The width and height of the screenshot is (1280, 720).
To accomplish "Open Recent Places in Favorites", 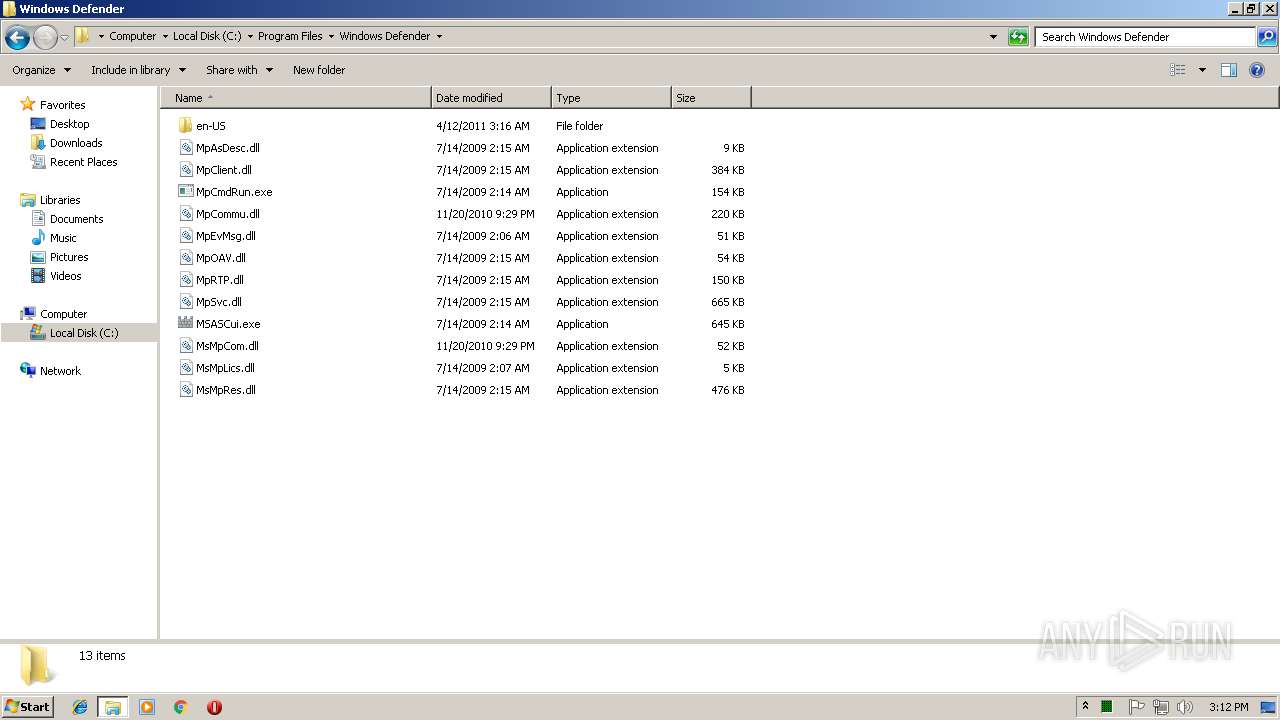I will 83,162.
